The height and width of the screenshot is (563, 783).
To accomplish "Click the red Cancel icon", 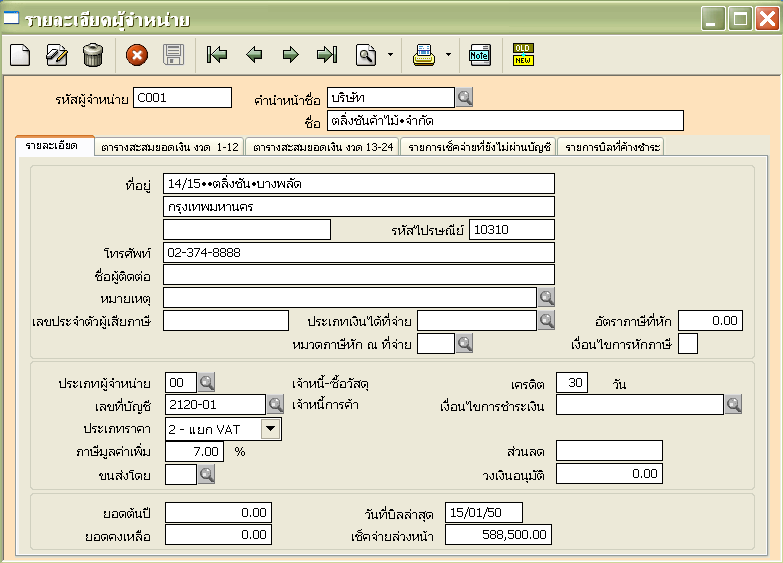I will (137, 56).
